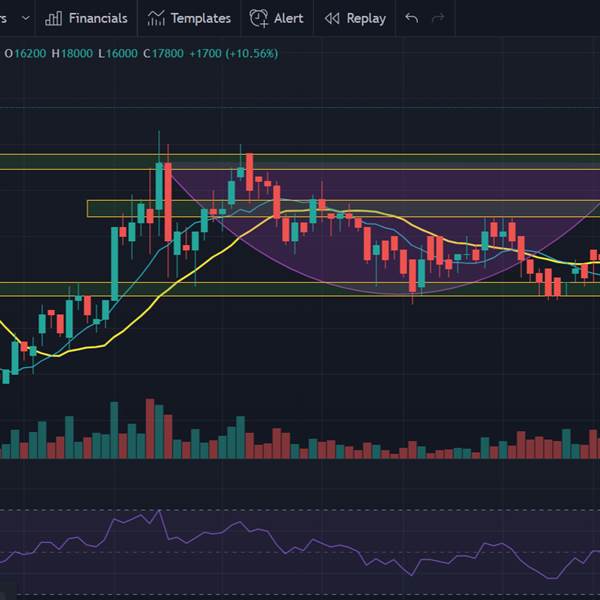Click the alarm clock Alert icon
Screen dimensions: 600x600
point(259,18)
